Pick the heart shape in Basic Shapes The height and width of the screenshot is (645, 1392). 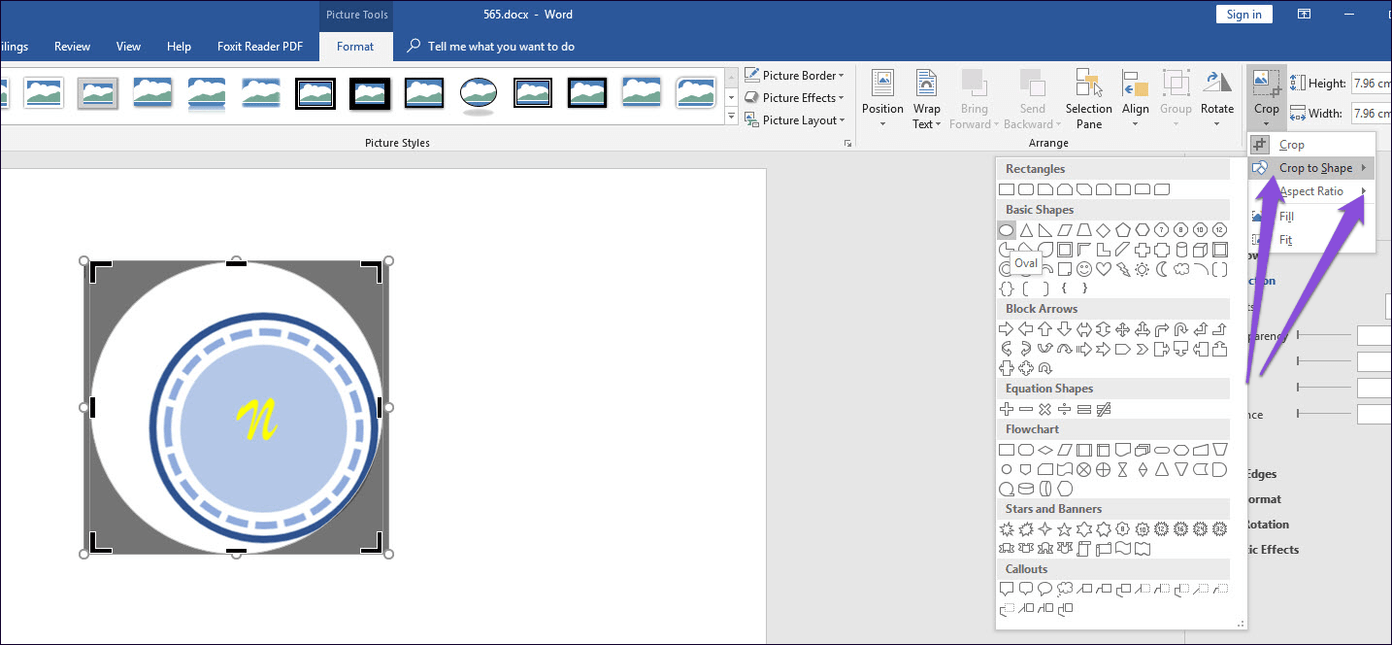point(1103,269)
